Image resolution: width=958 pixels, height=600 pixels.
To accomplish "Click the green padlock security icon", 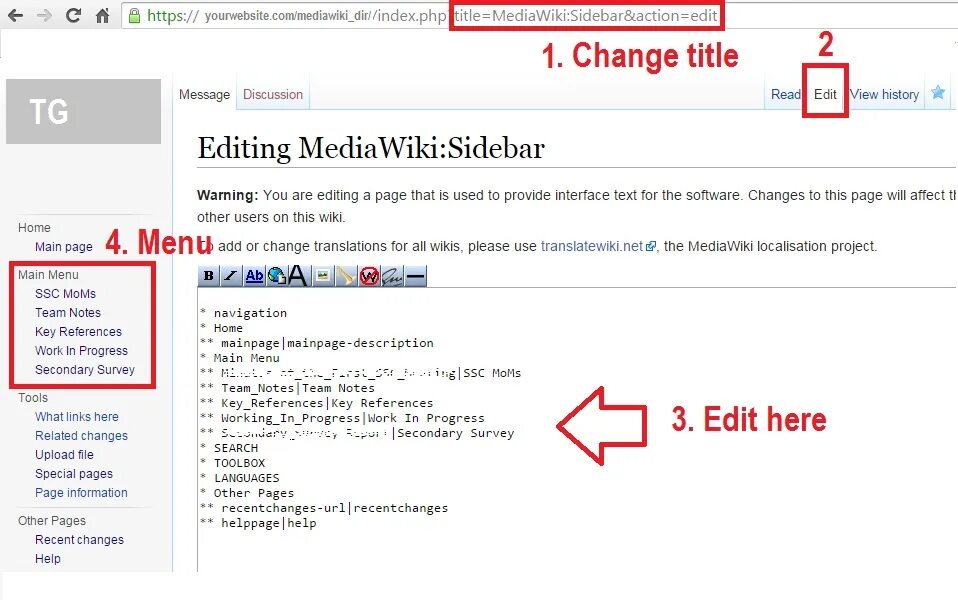I will coord(134,15).
